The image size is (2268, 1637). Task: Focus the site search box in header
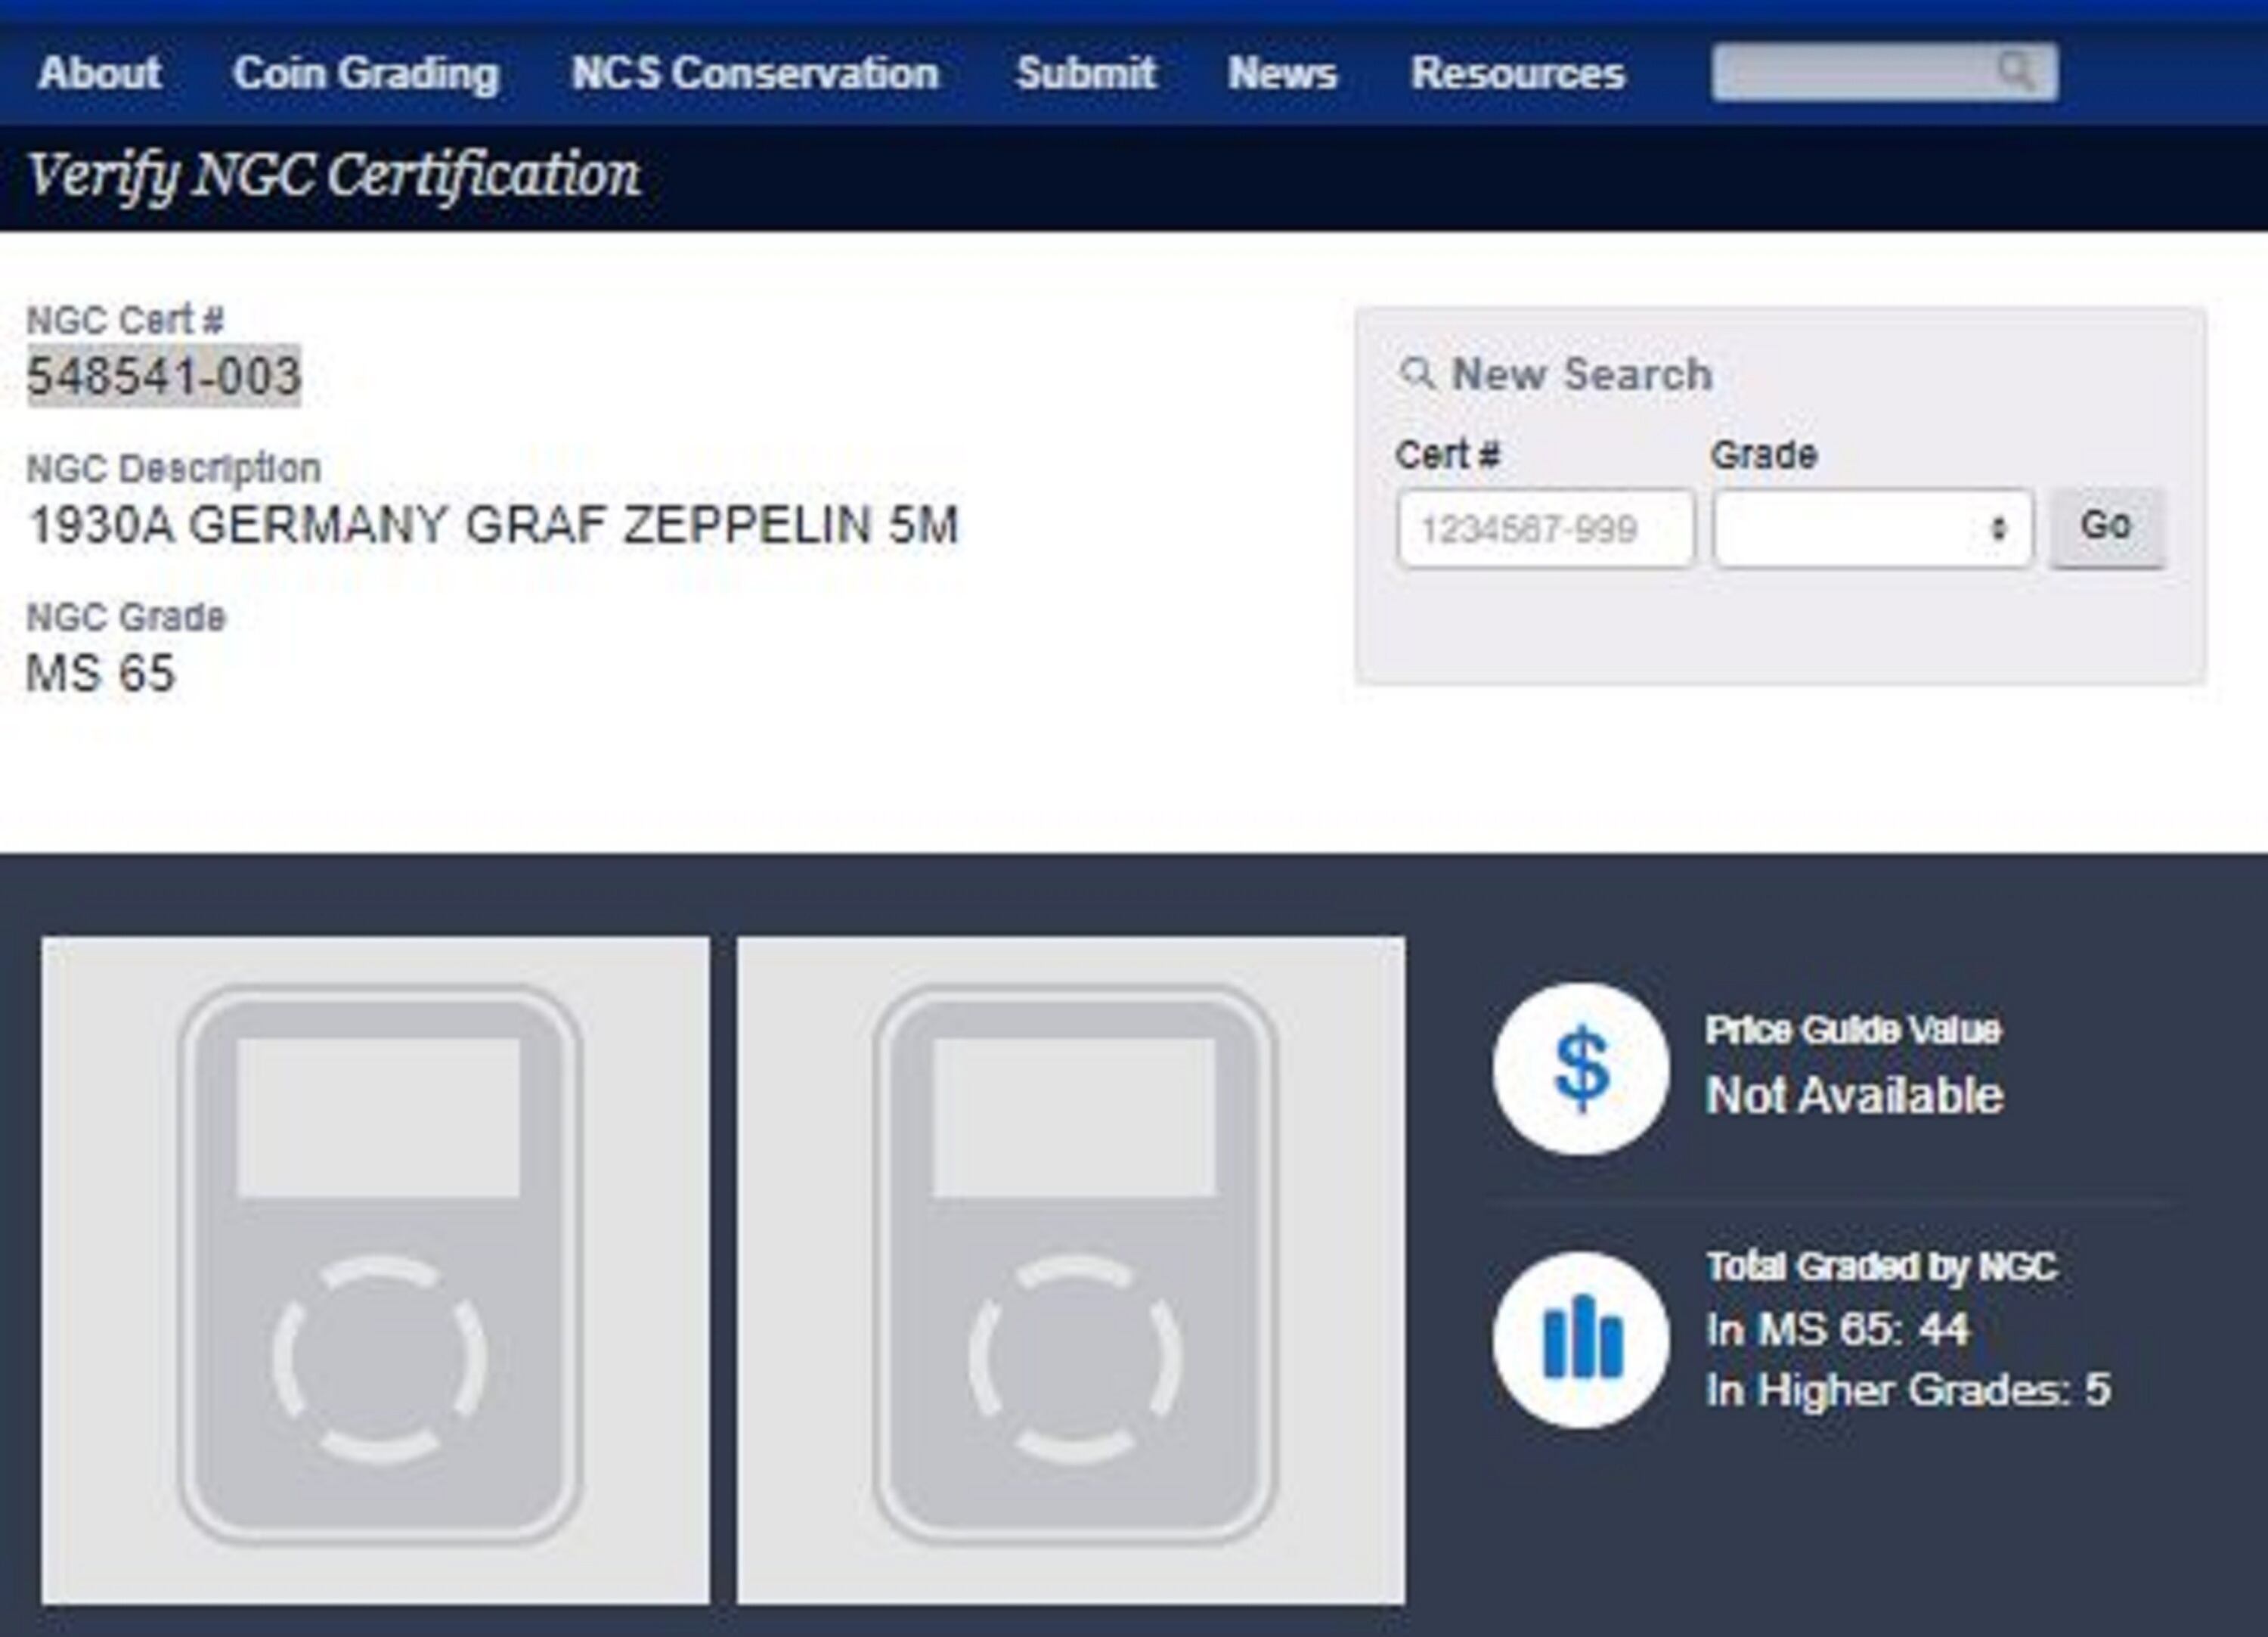[x=1850, y=71]
